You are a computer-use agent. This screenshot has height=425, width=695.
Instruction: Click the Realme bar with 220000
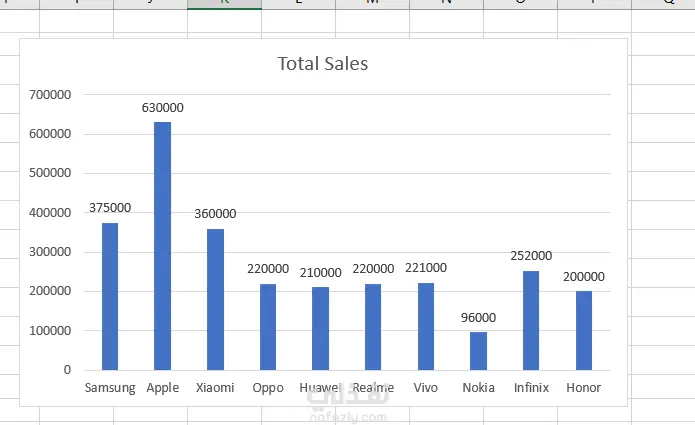(373, 327)
